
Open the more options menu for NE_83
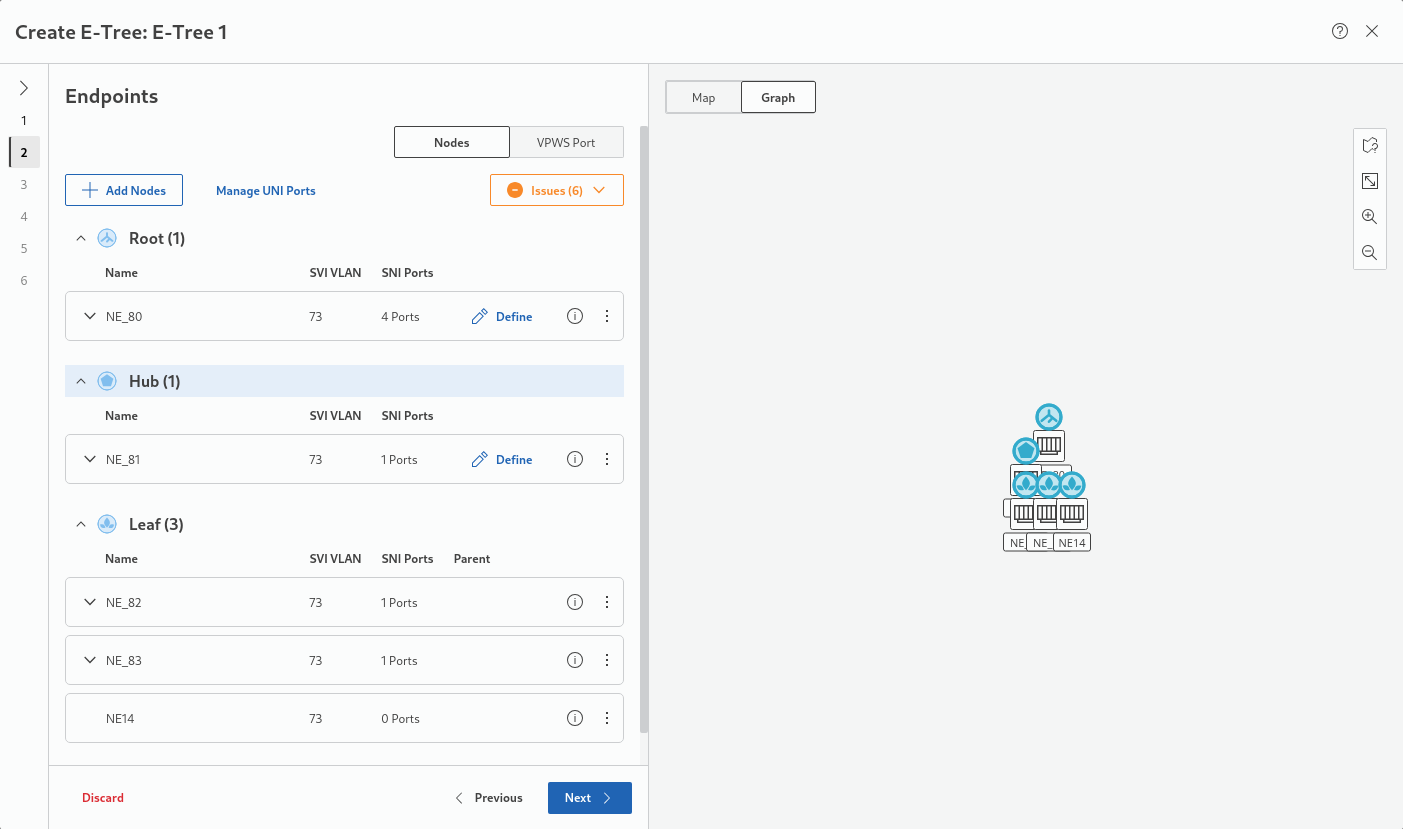click(x=607, y=660)
